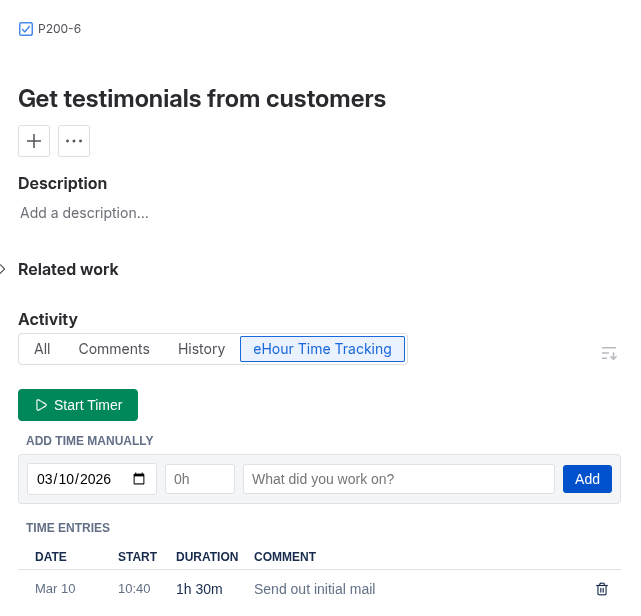Delete the Mar 10 time entry with the trash icon
The width and height of the screenshot is (641, 616).
click(x=602, y=589)
